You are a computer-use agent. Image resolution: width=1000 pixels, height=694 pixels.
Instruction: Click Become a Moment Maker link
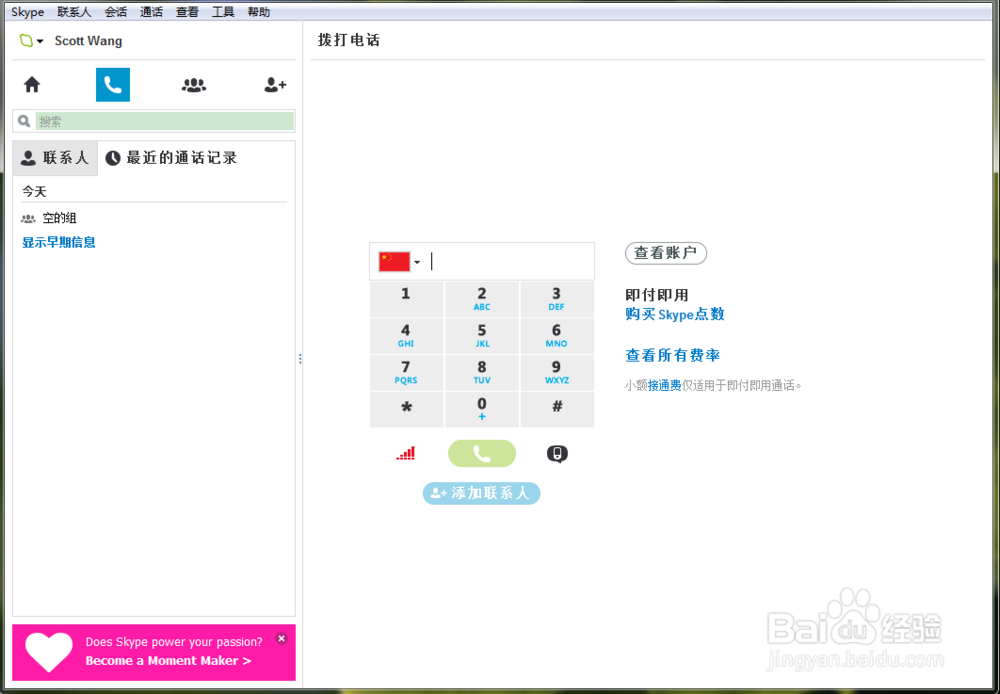click(x=168, y=661)
